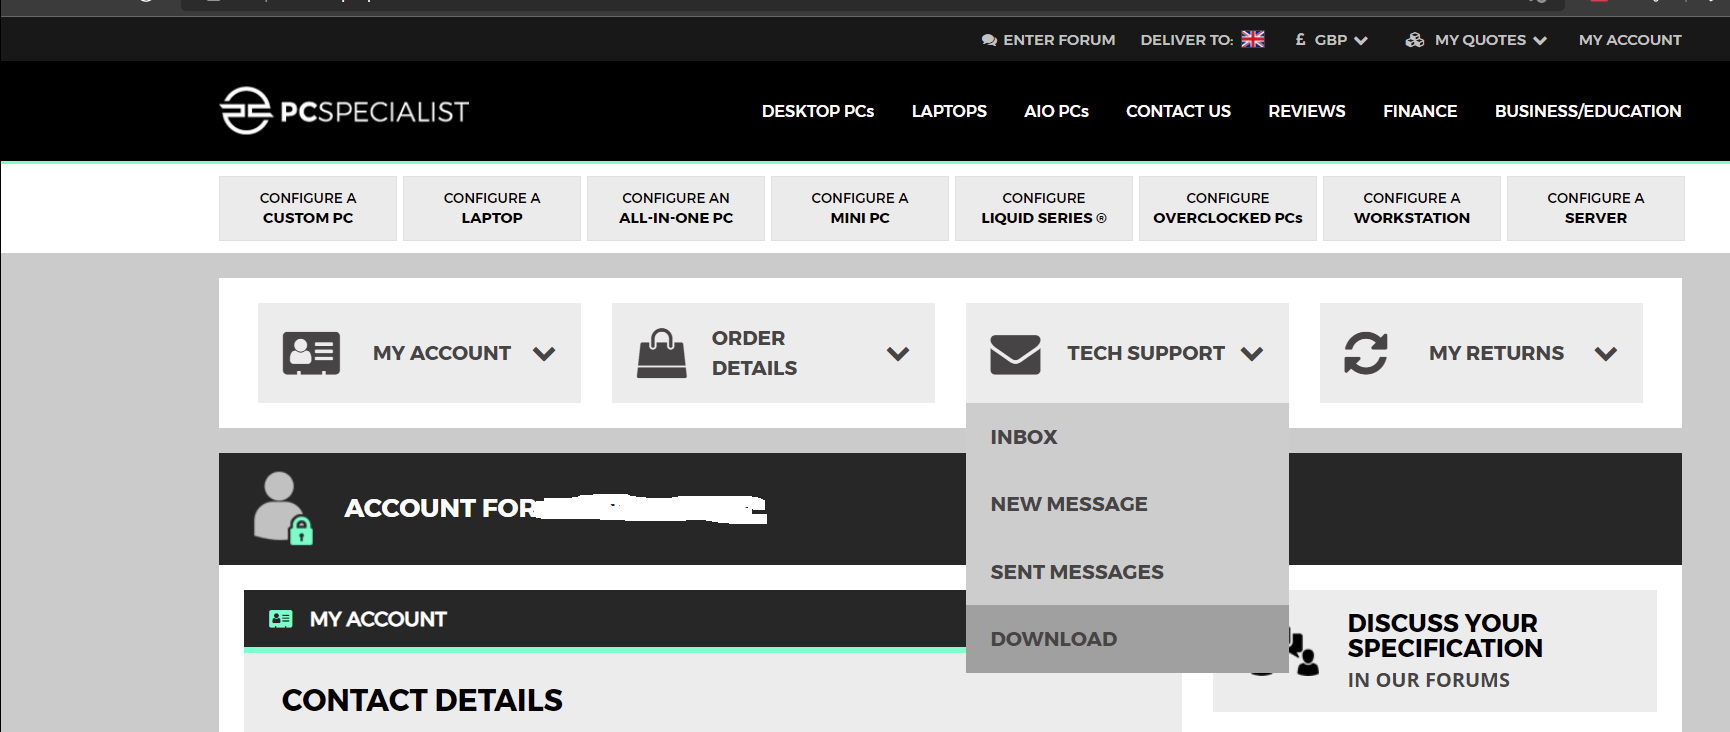Click the Enter Forum link
This screenshot has width=1730, height=732.
pyautogui.click(x=1059, y=40)
